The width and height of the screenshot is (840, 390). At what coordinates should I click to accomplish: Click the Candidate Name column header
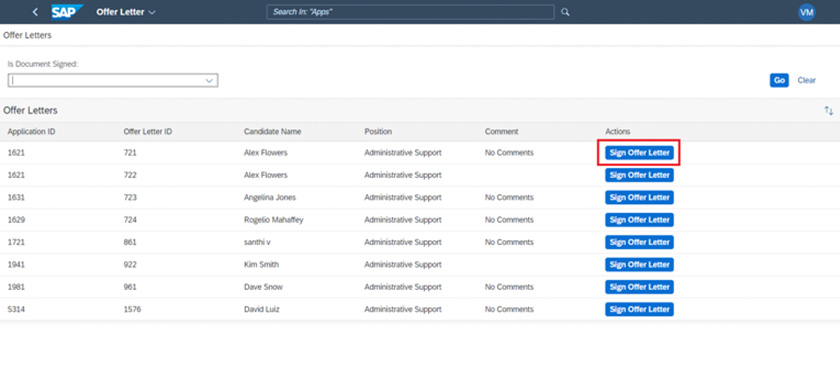click(x=272, y=131)
